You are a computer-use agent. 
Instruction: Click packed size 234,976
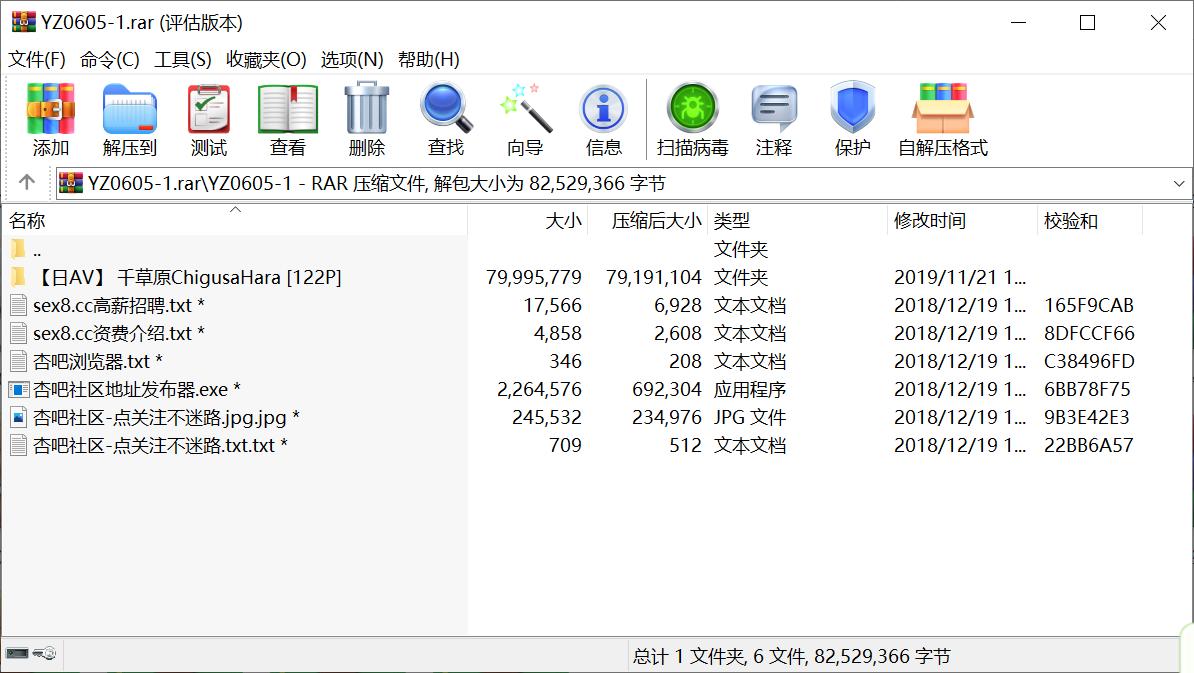pos(666,417)
